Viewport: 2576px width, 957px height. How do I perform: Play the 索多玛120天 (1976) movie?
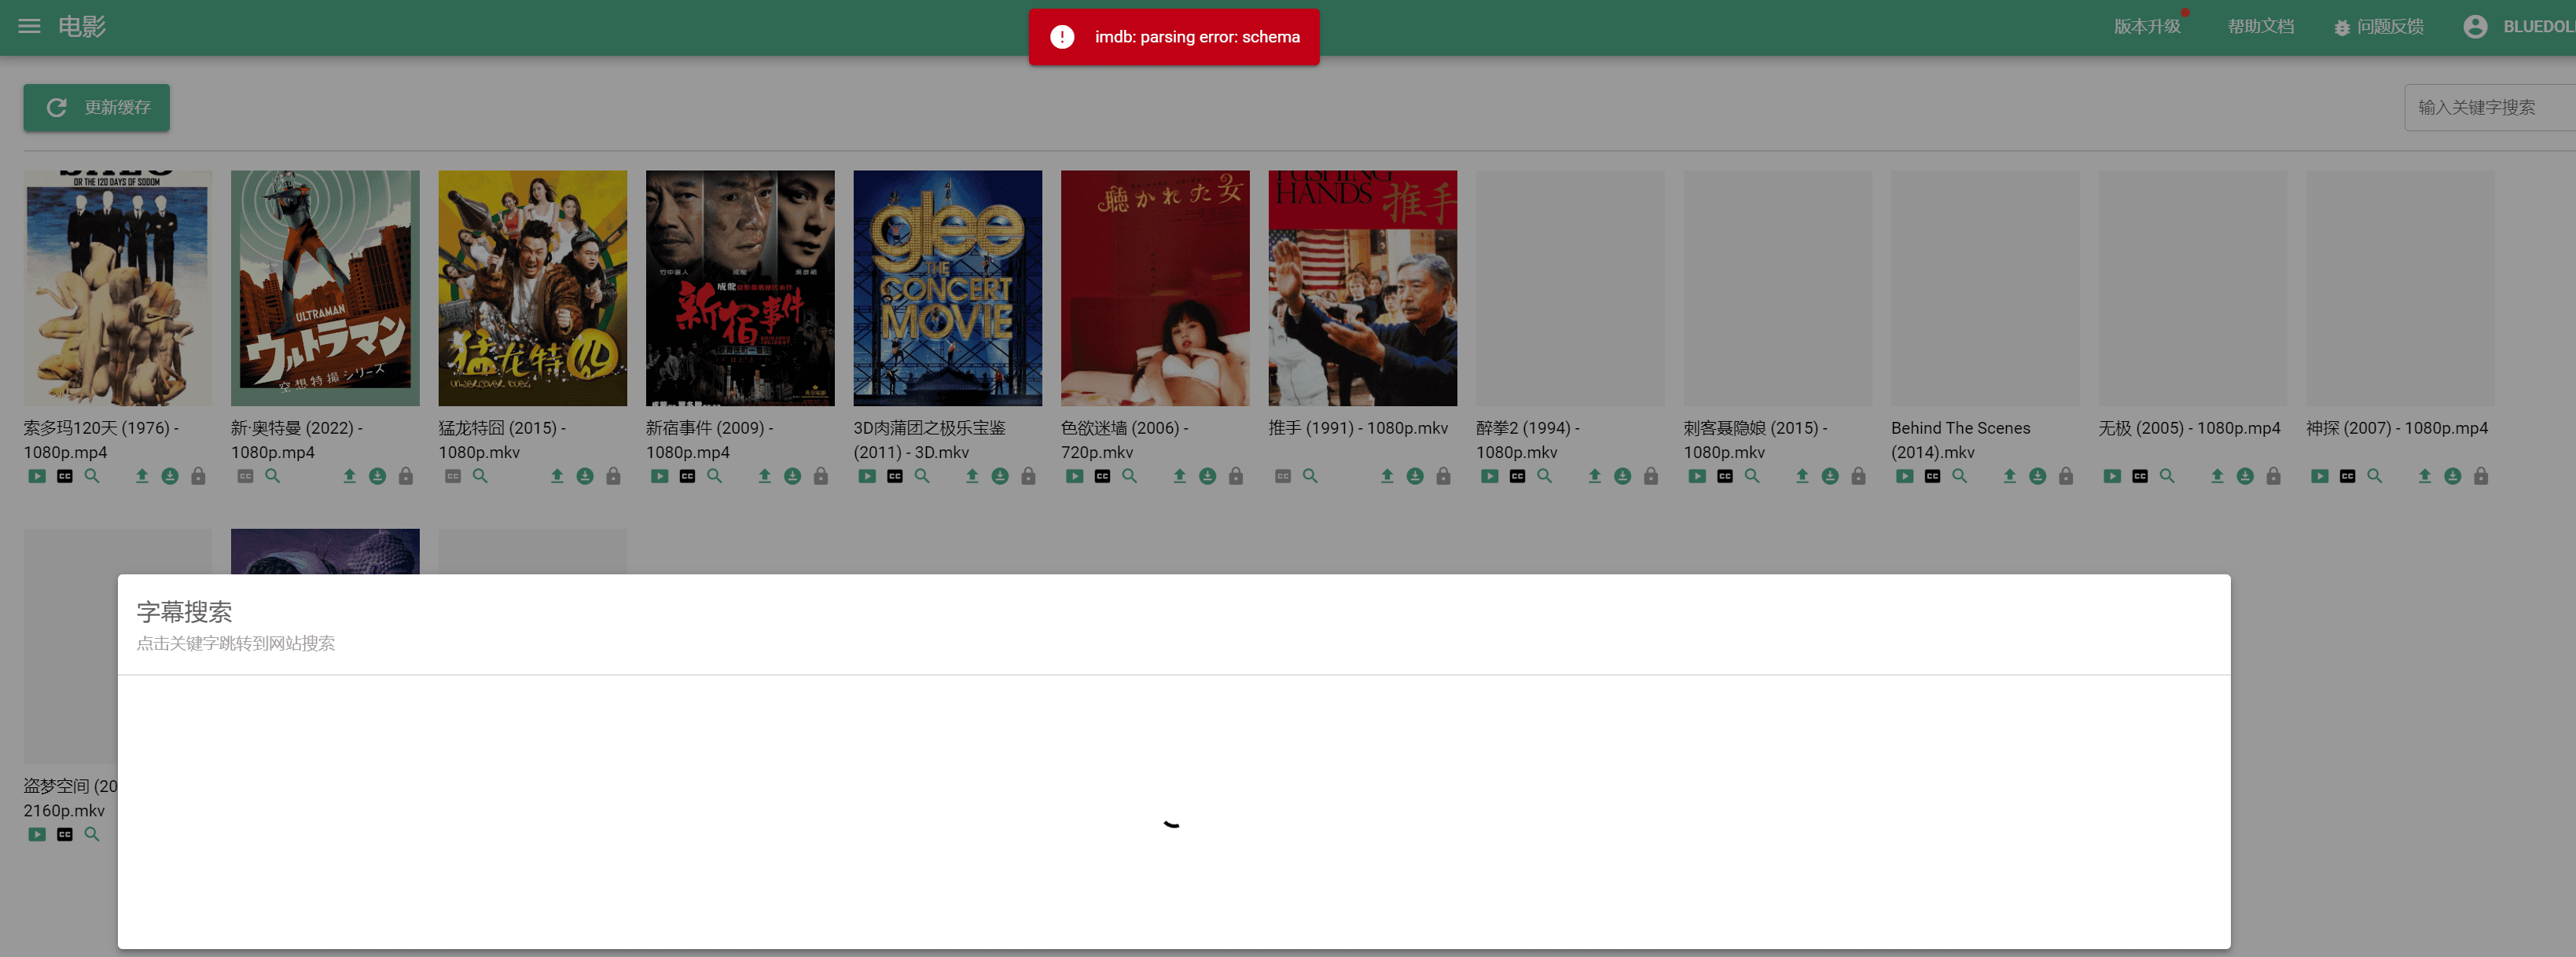click(36, 476)
